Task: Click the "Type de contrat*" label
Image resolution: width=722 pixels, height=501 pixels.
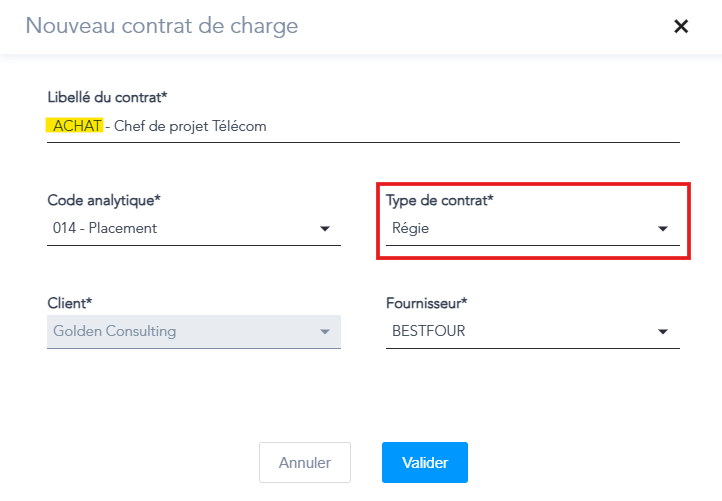Action: click(x=440, y=200)
